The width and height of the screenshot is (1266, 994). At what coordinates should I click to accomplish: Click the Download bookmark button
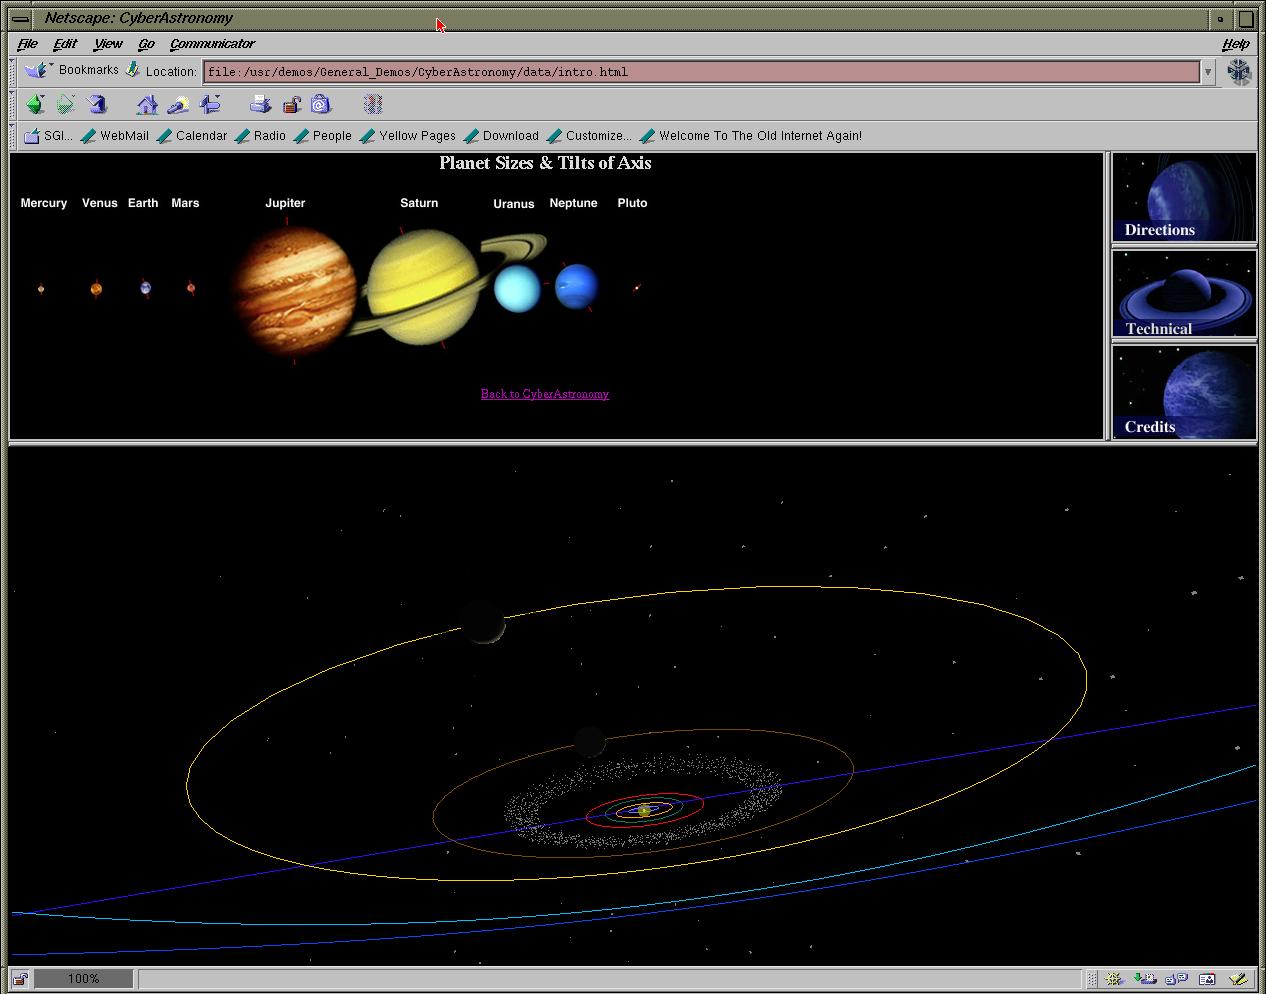point(501,136)
